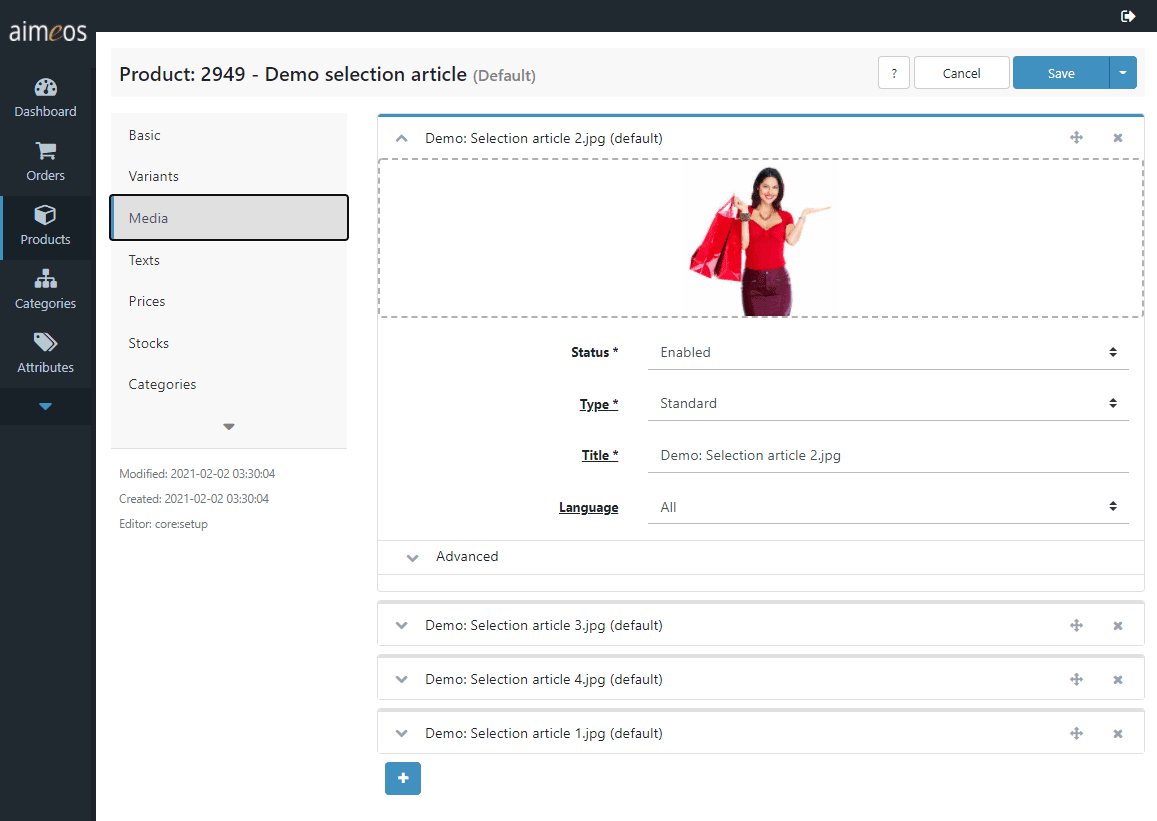The height and width of the screenshot is (821, 1157).
Task: Click the Title input field
Action: pos(887,456)
